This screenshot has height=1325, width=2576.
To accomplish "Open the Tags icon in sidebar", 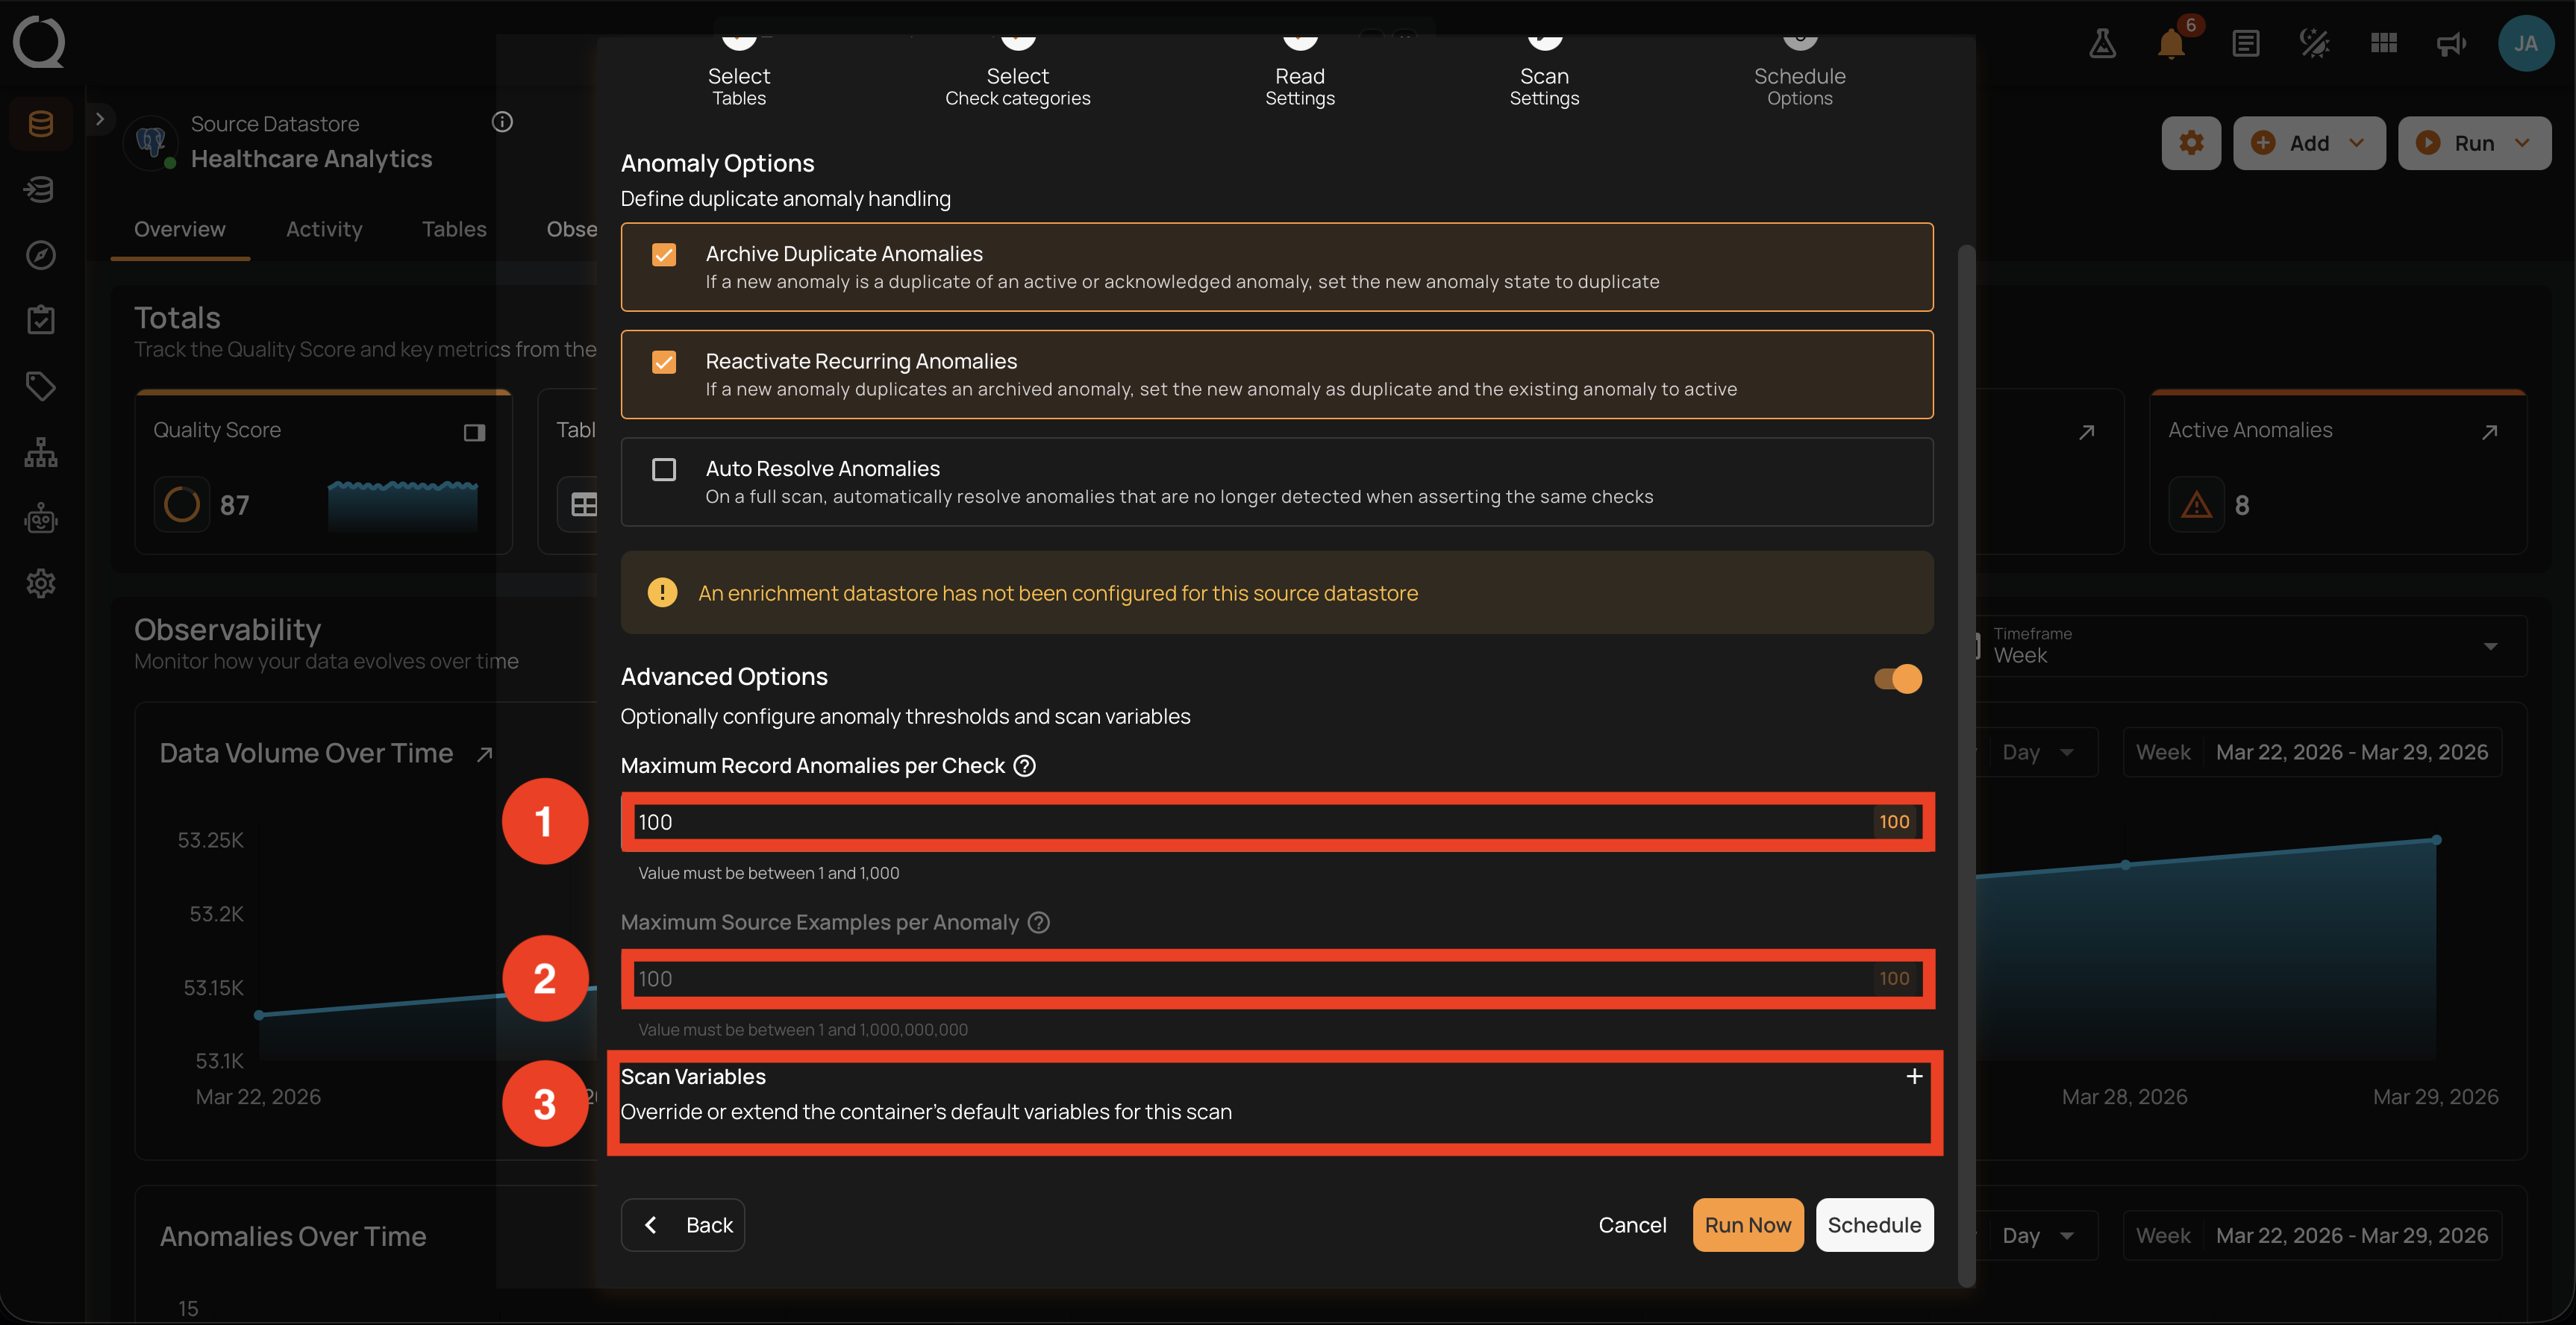I will (41, 386).
